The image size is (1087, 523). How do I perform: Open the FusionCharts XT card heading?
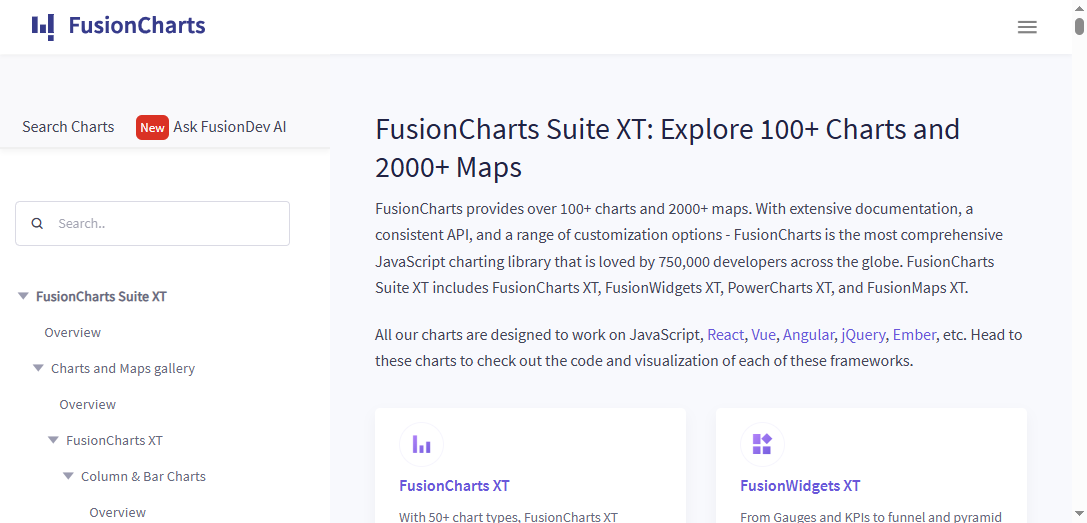point(454,486)
